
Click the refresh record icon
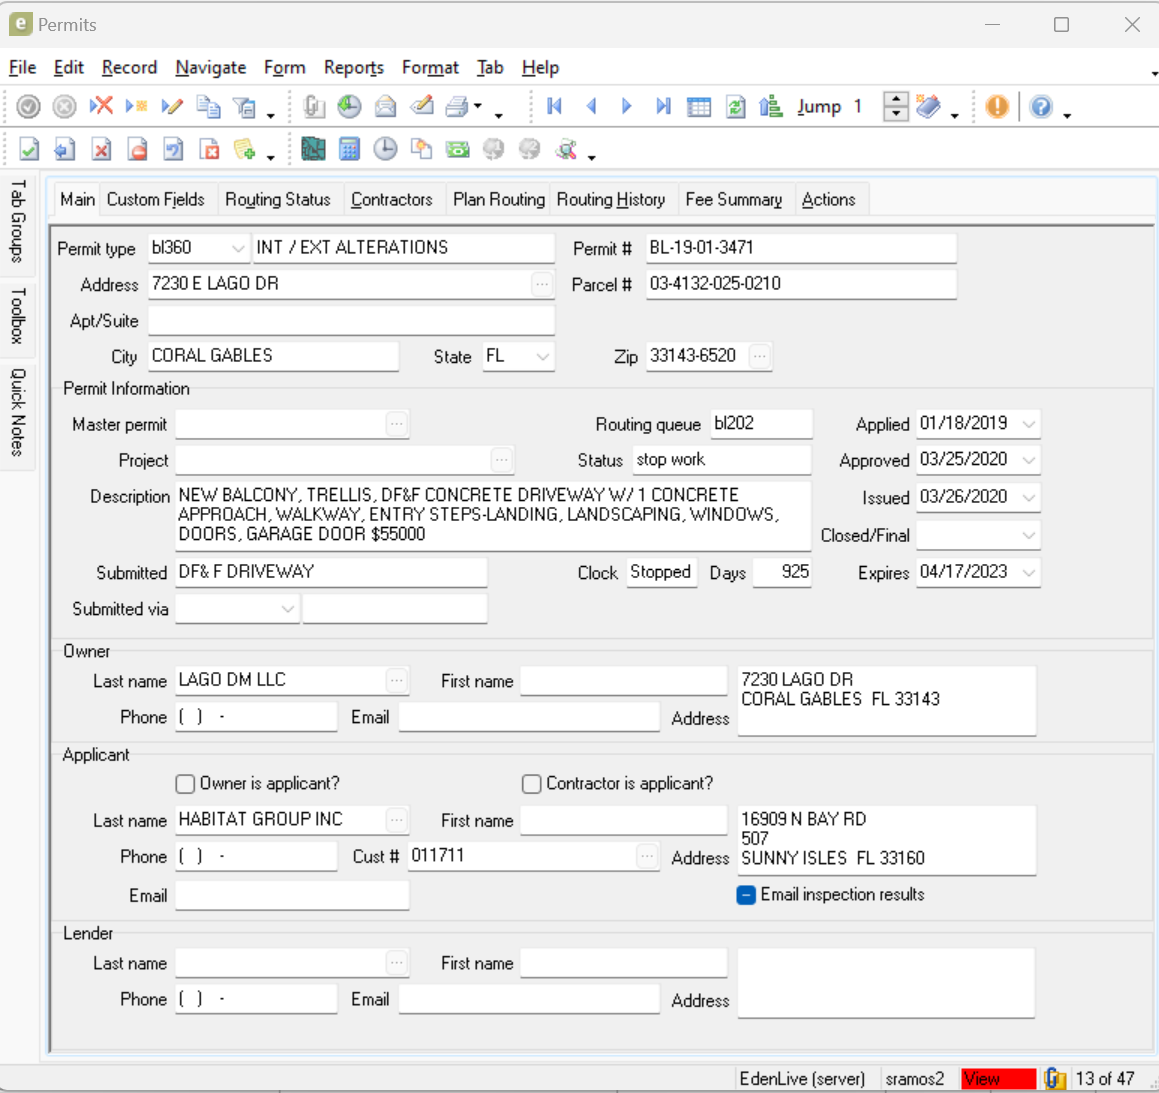(x=735, y=106)
